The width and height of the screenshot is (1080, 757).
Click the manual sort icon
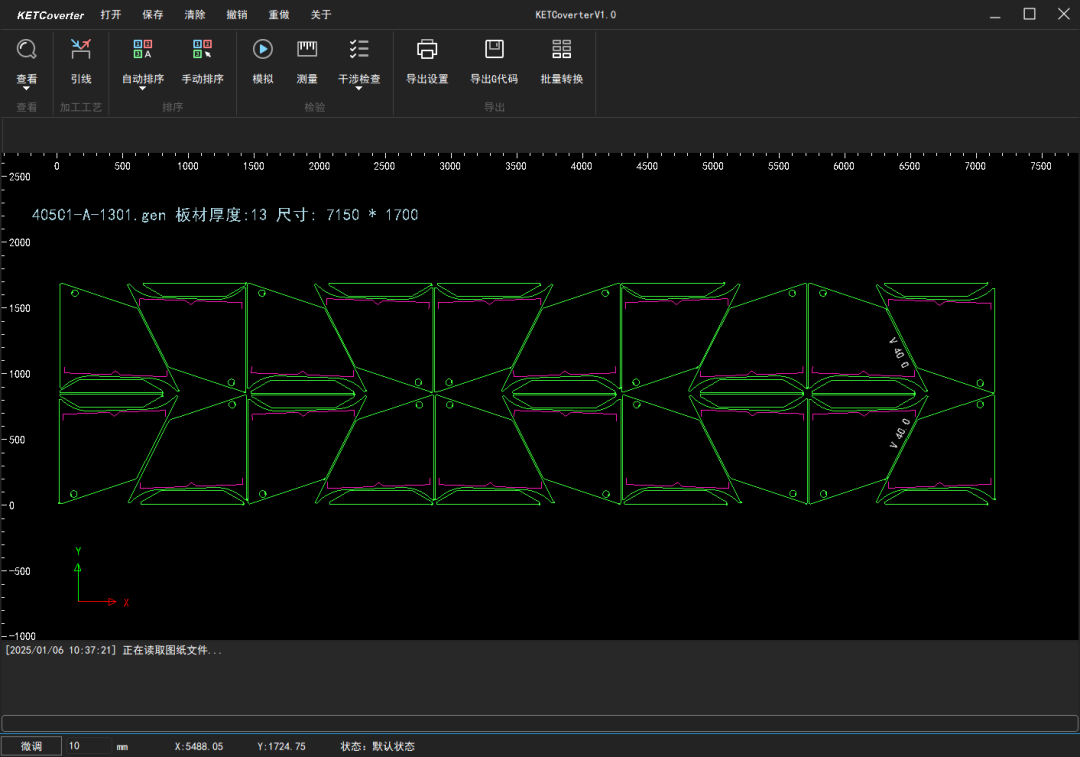coord(202,50)
